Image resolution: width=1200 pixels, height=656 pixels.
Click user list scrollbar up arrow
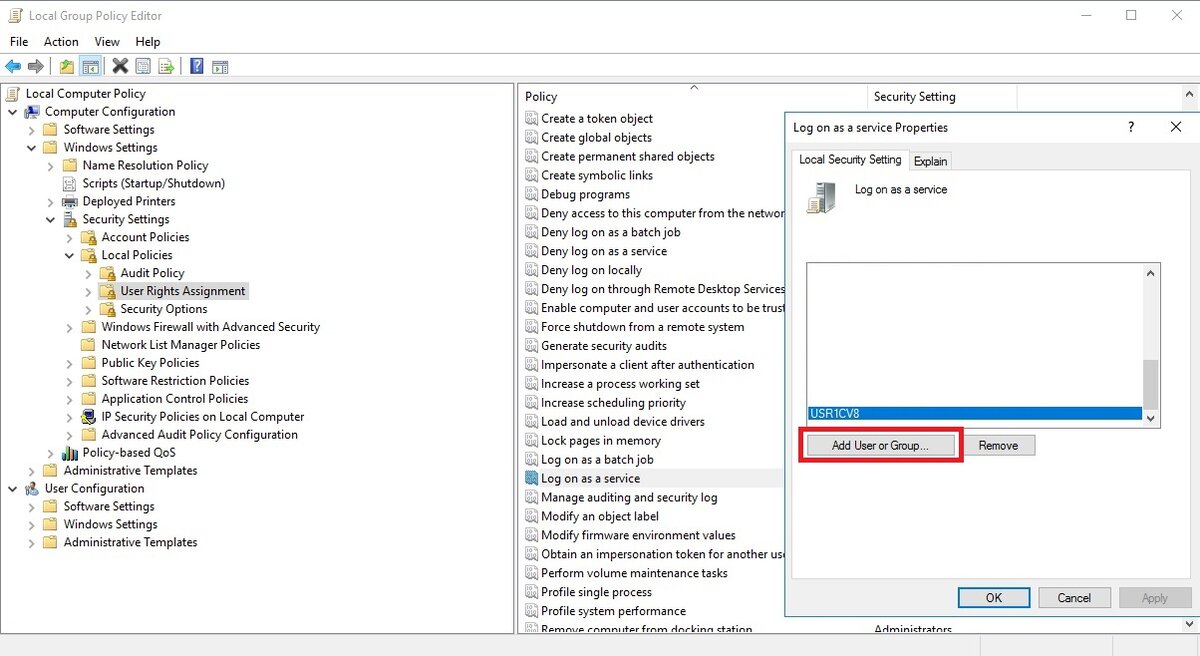pos(1151,272)
